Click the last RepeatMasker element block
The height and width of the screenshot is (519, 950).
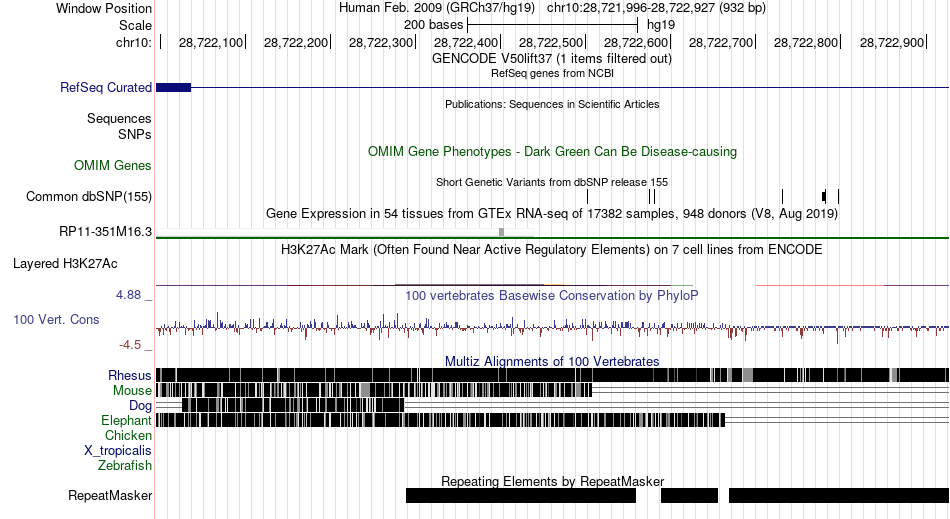[839, 495]
